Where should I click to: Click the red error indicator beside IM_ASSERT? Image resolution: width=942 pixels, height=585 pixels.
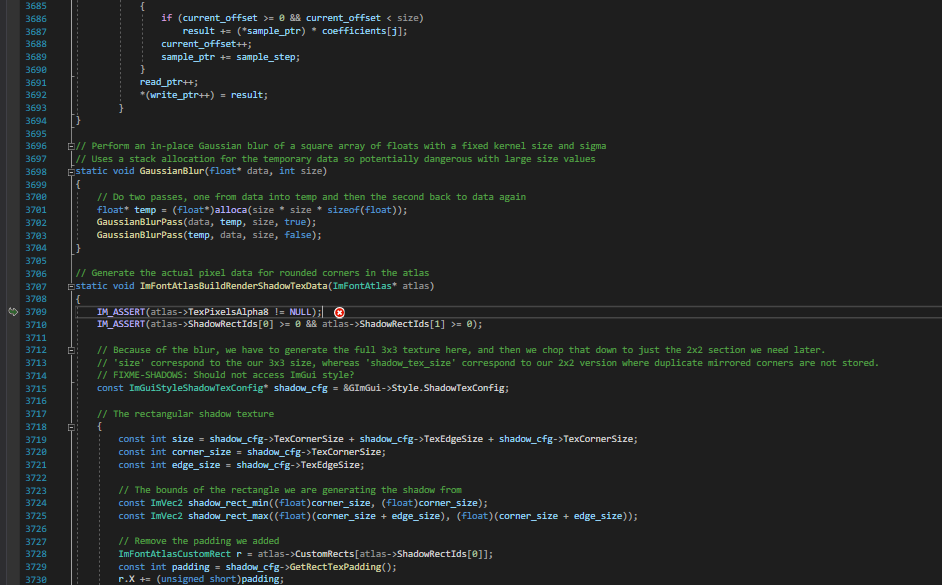[x=339, y=312]
